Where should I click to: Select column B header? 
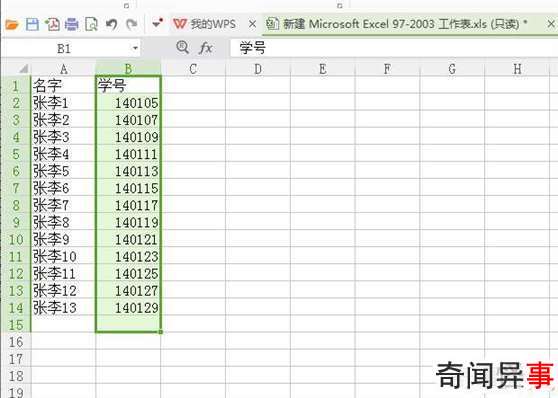click(x=128, y=69)
